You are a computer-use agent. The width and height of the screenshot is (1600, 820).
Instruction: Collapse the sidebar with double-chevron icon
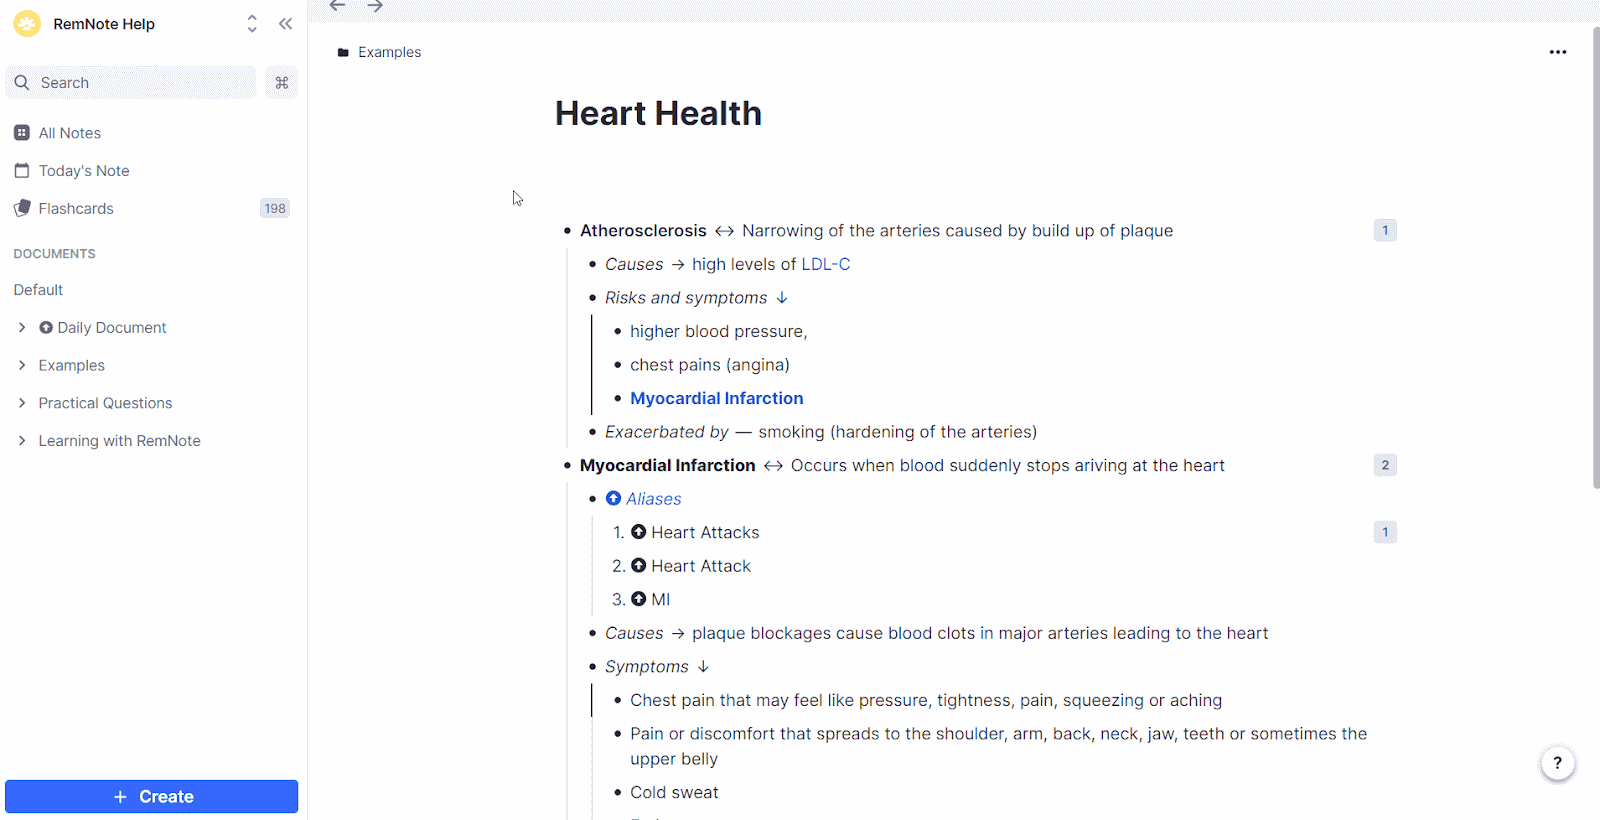[x=285, y=24]
